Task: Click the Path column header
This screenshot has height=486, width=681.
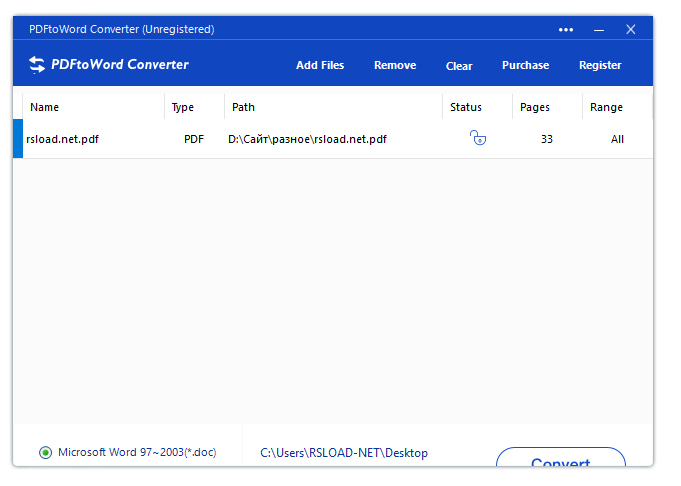Action: click(x=334, y=107)
